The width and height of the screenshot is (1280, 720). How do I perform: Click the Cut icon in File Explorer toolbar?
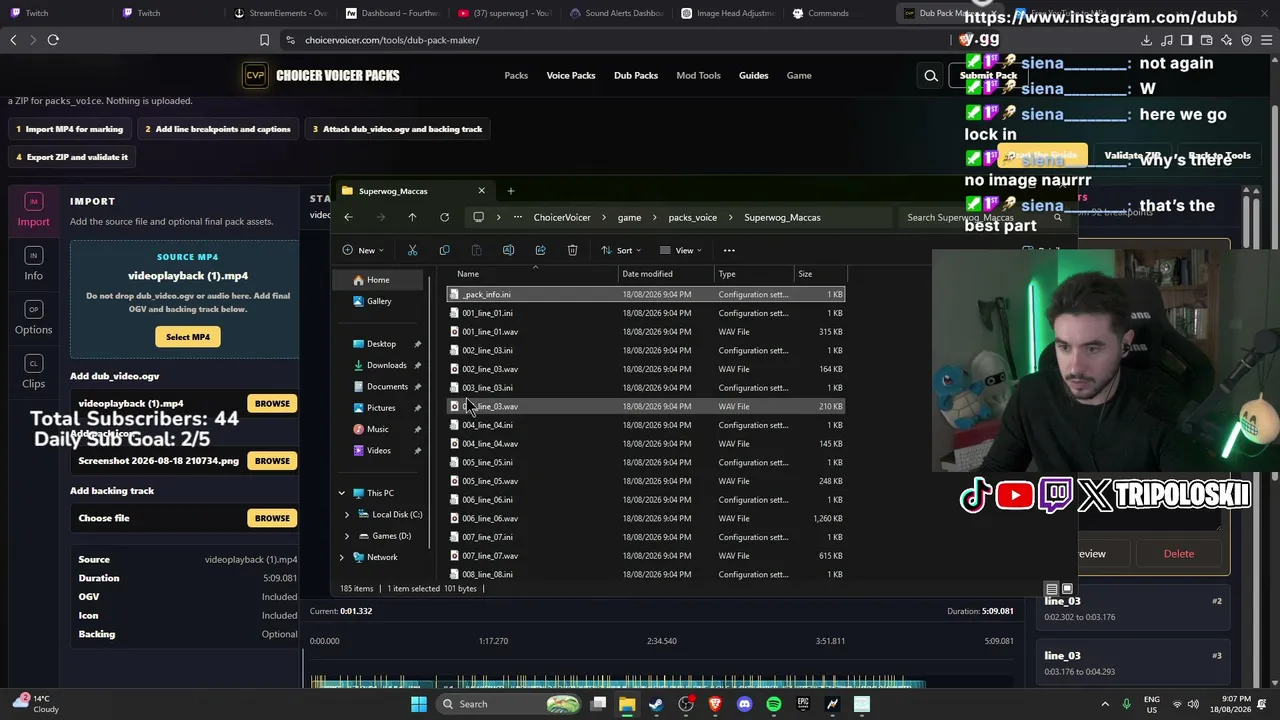point(412,250)
